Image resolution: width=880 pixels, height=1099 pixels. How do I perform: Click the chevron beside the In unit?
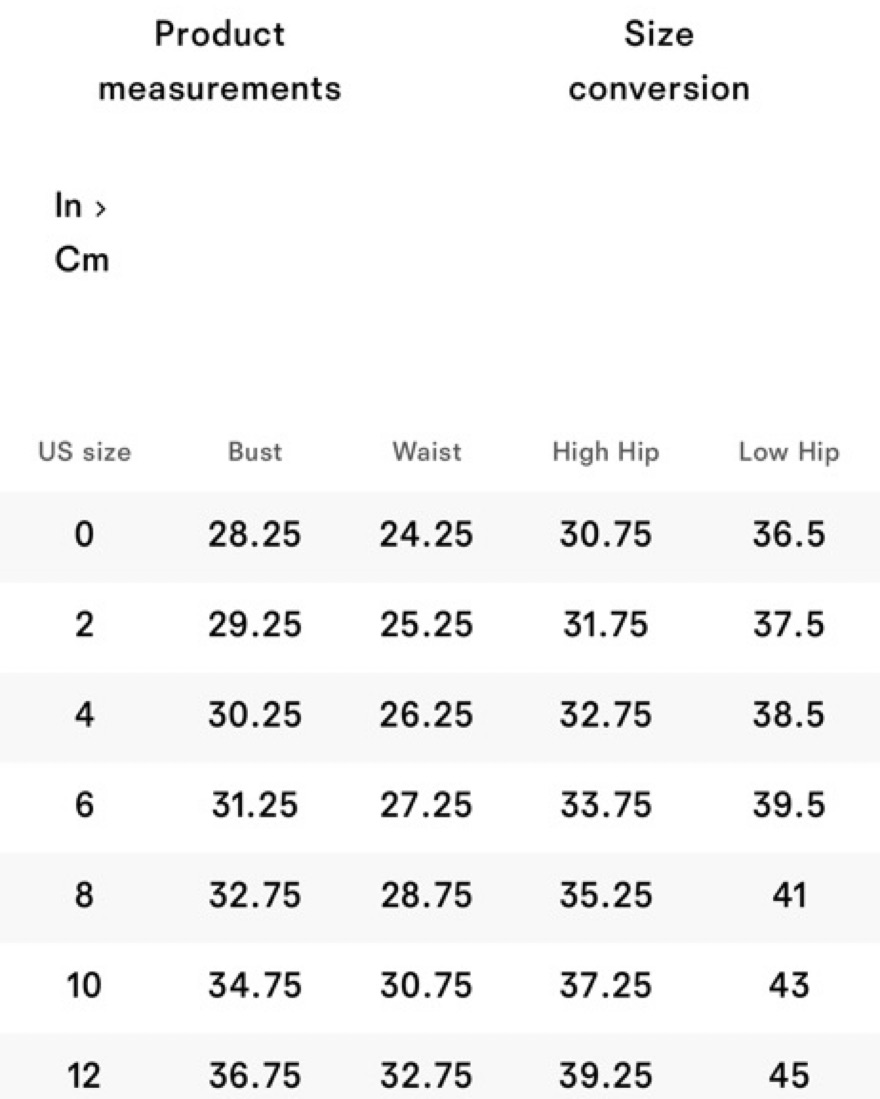(99, 208)
